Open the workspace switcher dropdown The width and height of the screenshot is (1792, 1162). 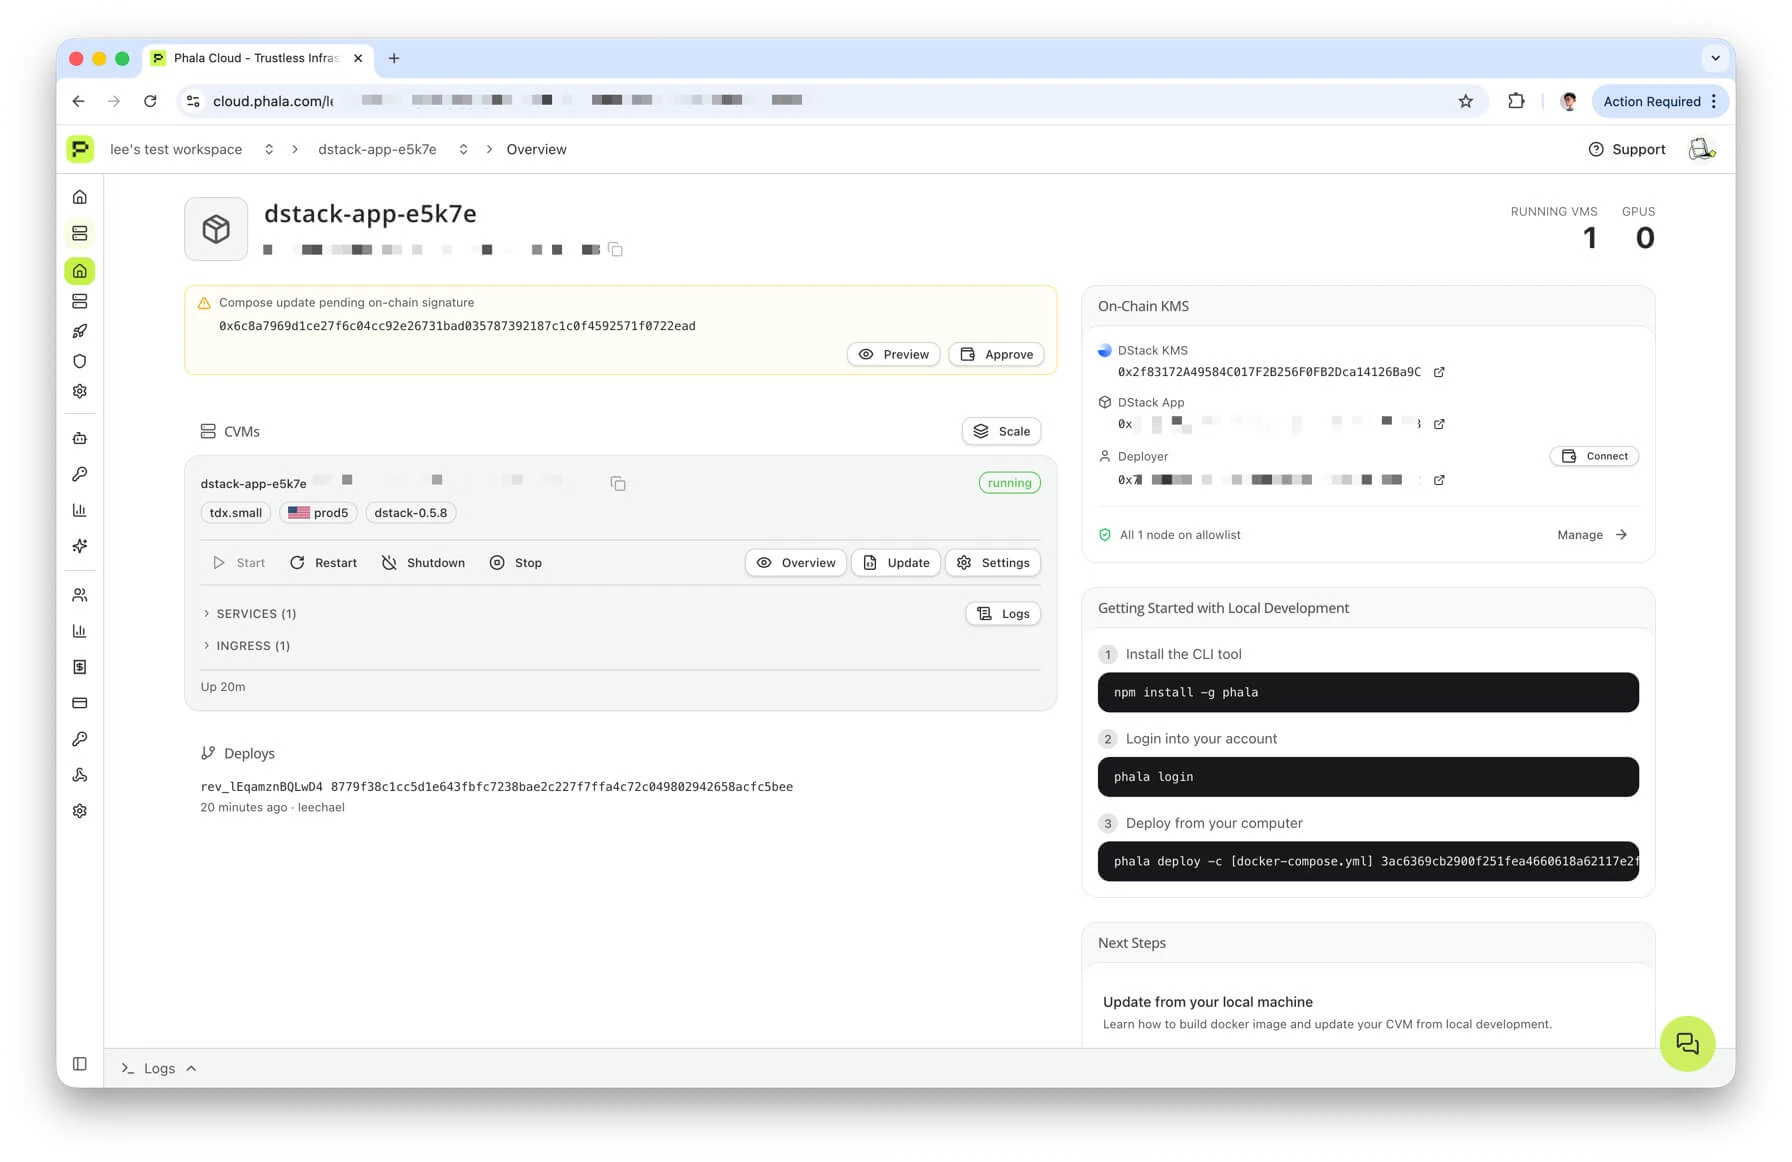click(x=268, y=149)
